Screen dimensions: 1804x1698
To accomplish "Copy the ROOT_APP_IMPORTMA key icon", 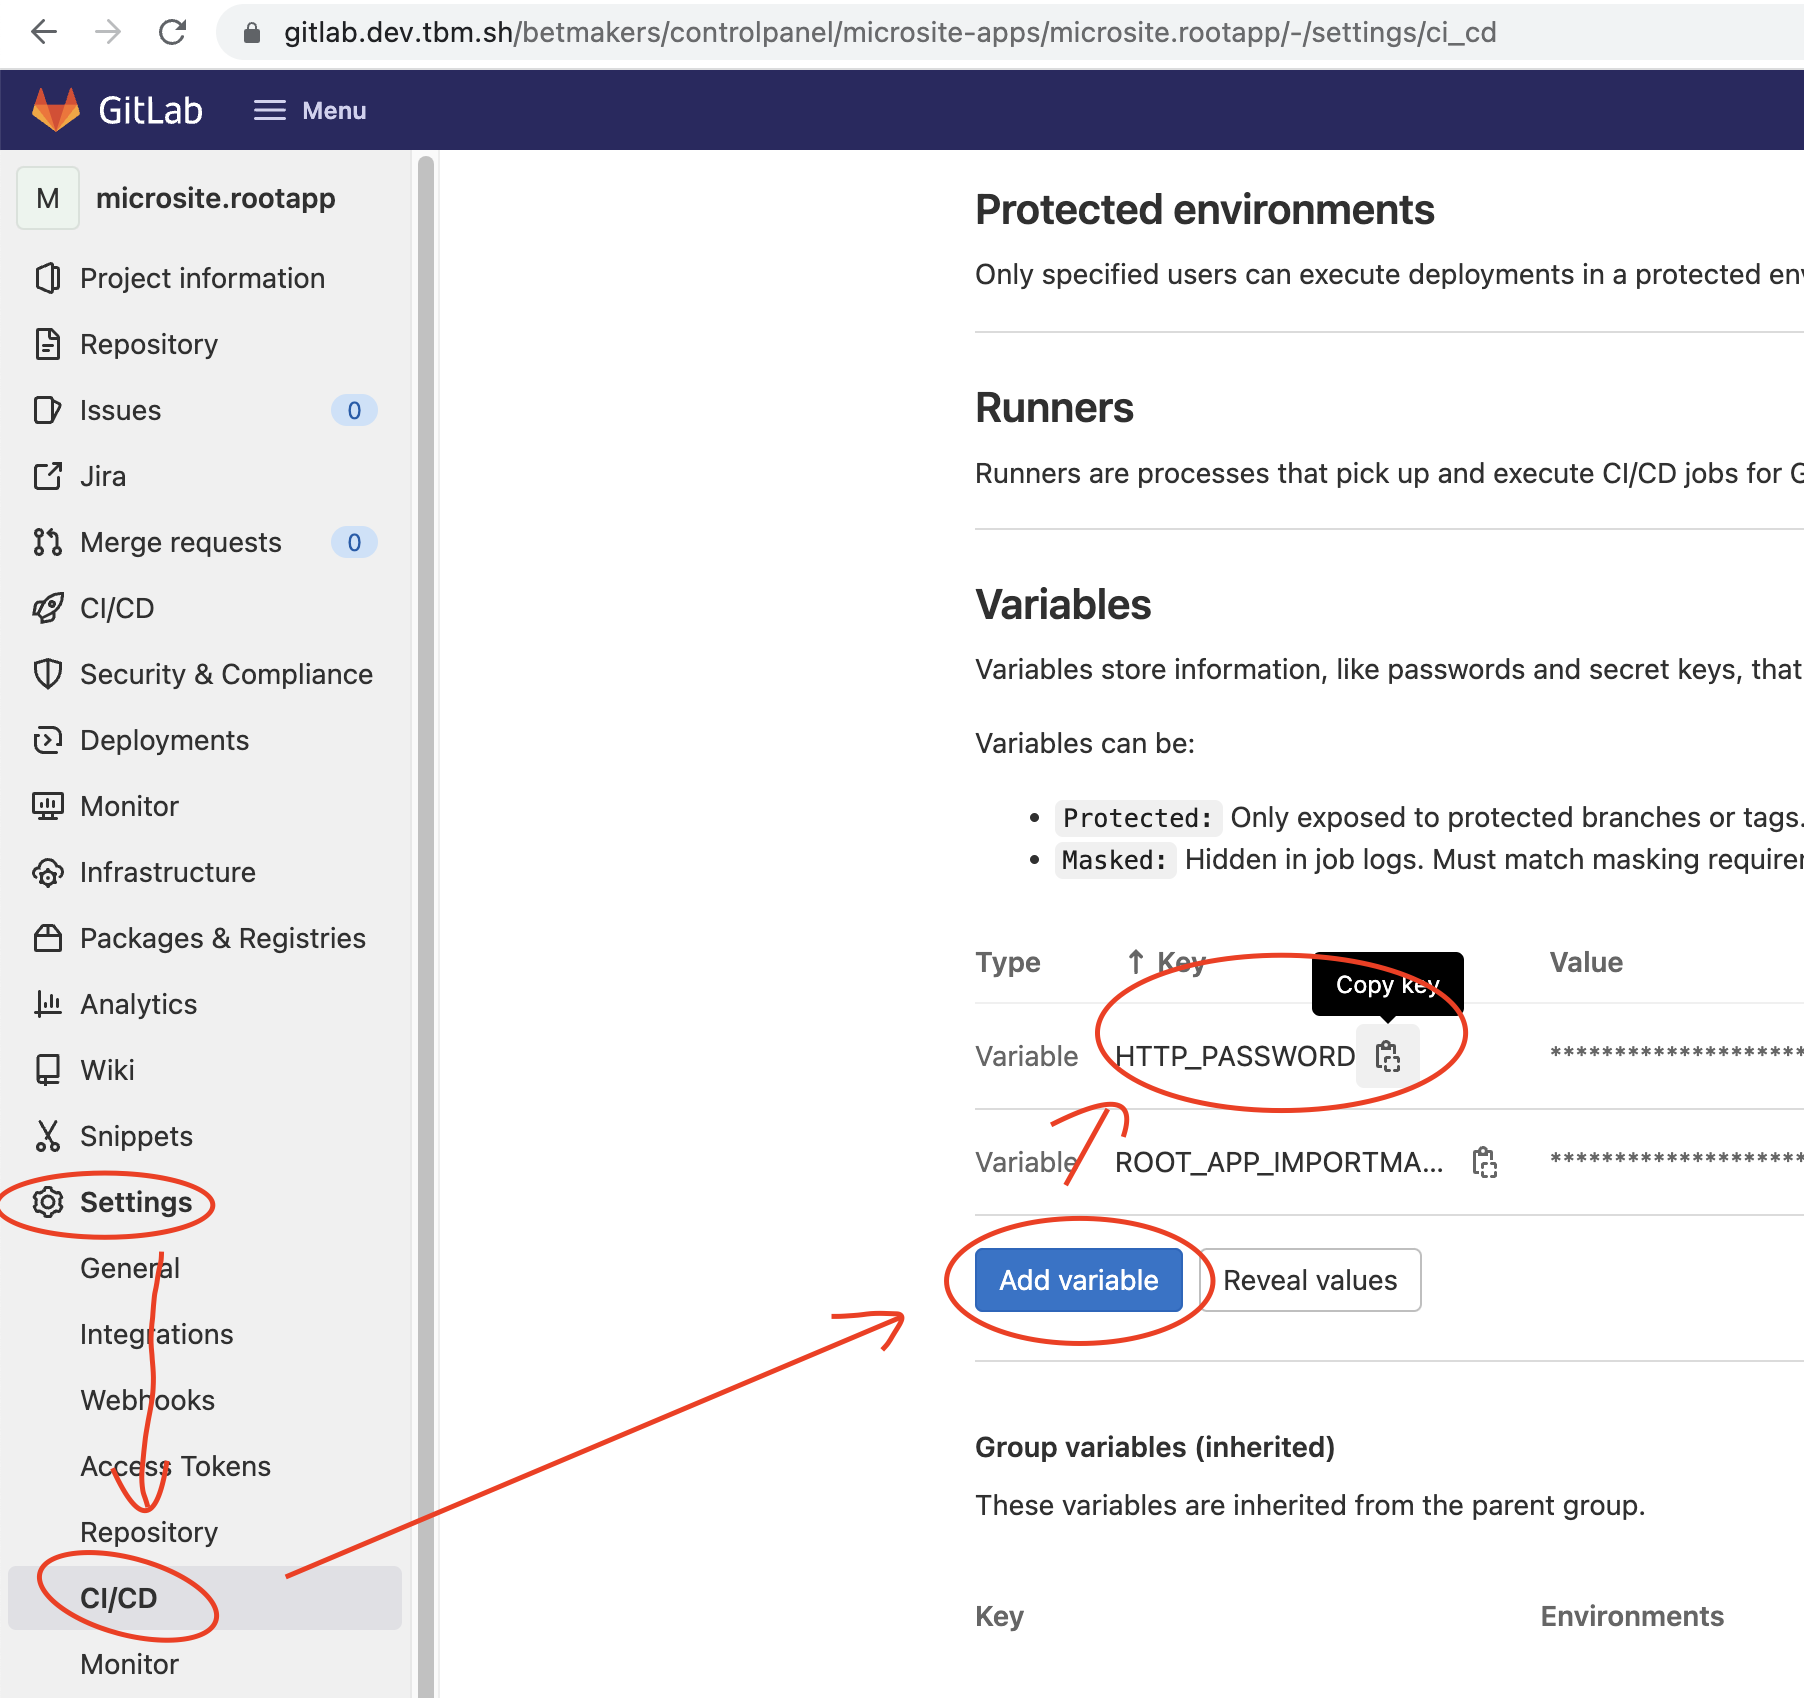I will pyautogui.click(x=1484, y=1162).
